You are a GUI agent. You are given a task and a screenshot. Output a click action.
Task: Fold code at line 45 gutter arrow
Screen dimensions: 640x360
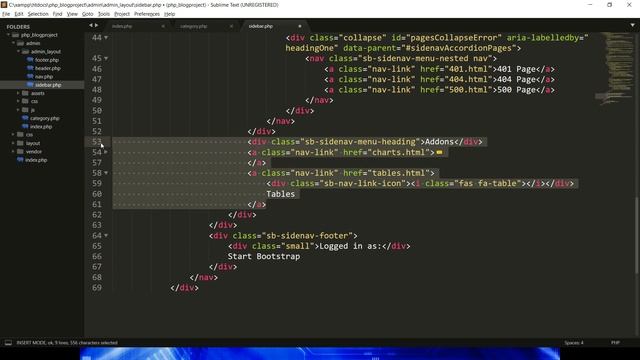(106, 58)
